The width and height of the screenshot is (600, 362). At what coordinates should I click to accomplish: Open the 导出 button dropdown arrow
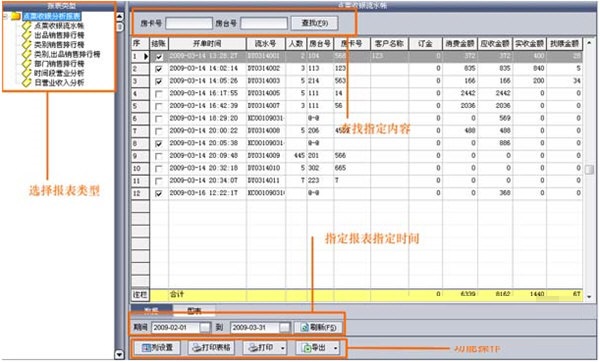tap(336, 348)
